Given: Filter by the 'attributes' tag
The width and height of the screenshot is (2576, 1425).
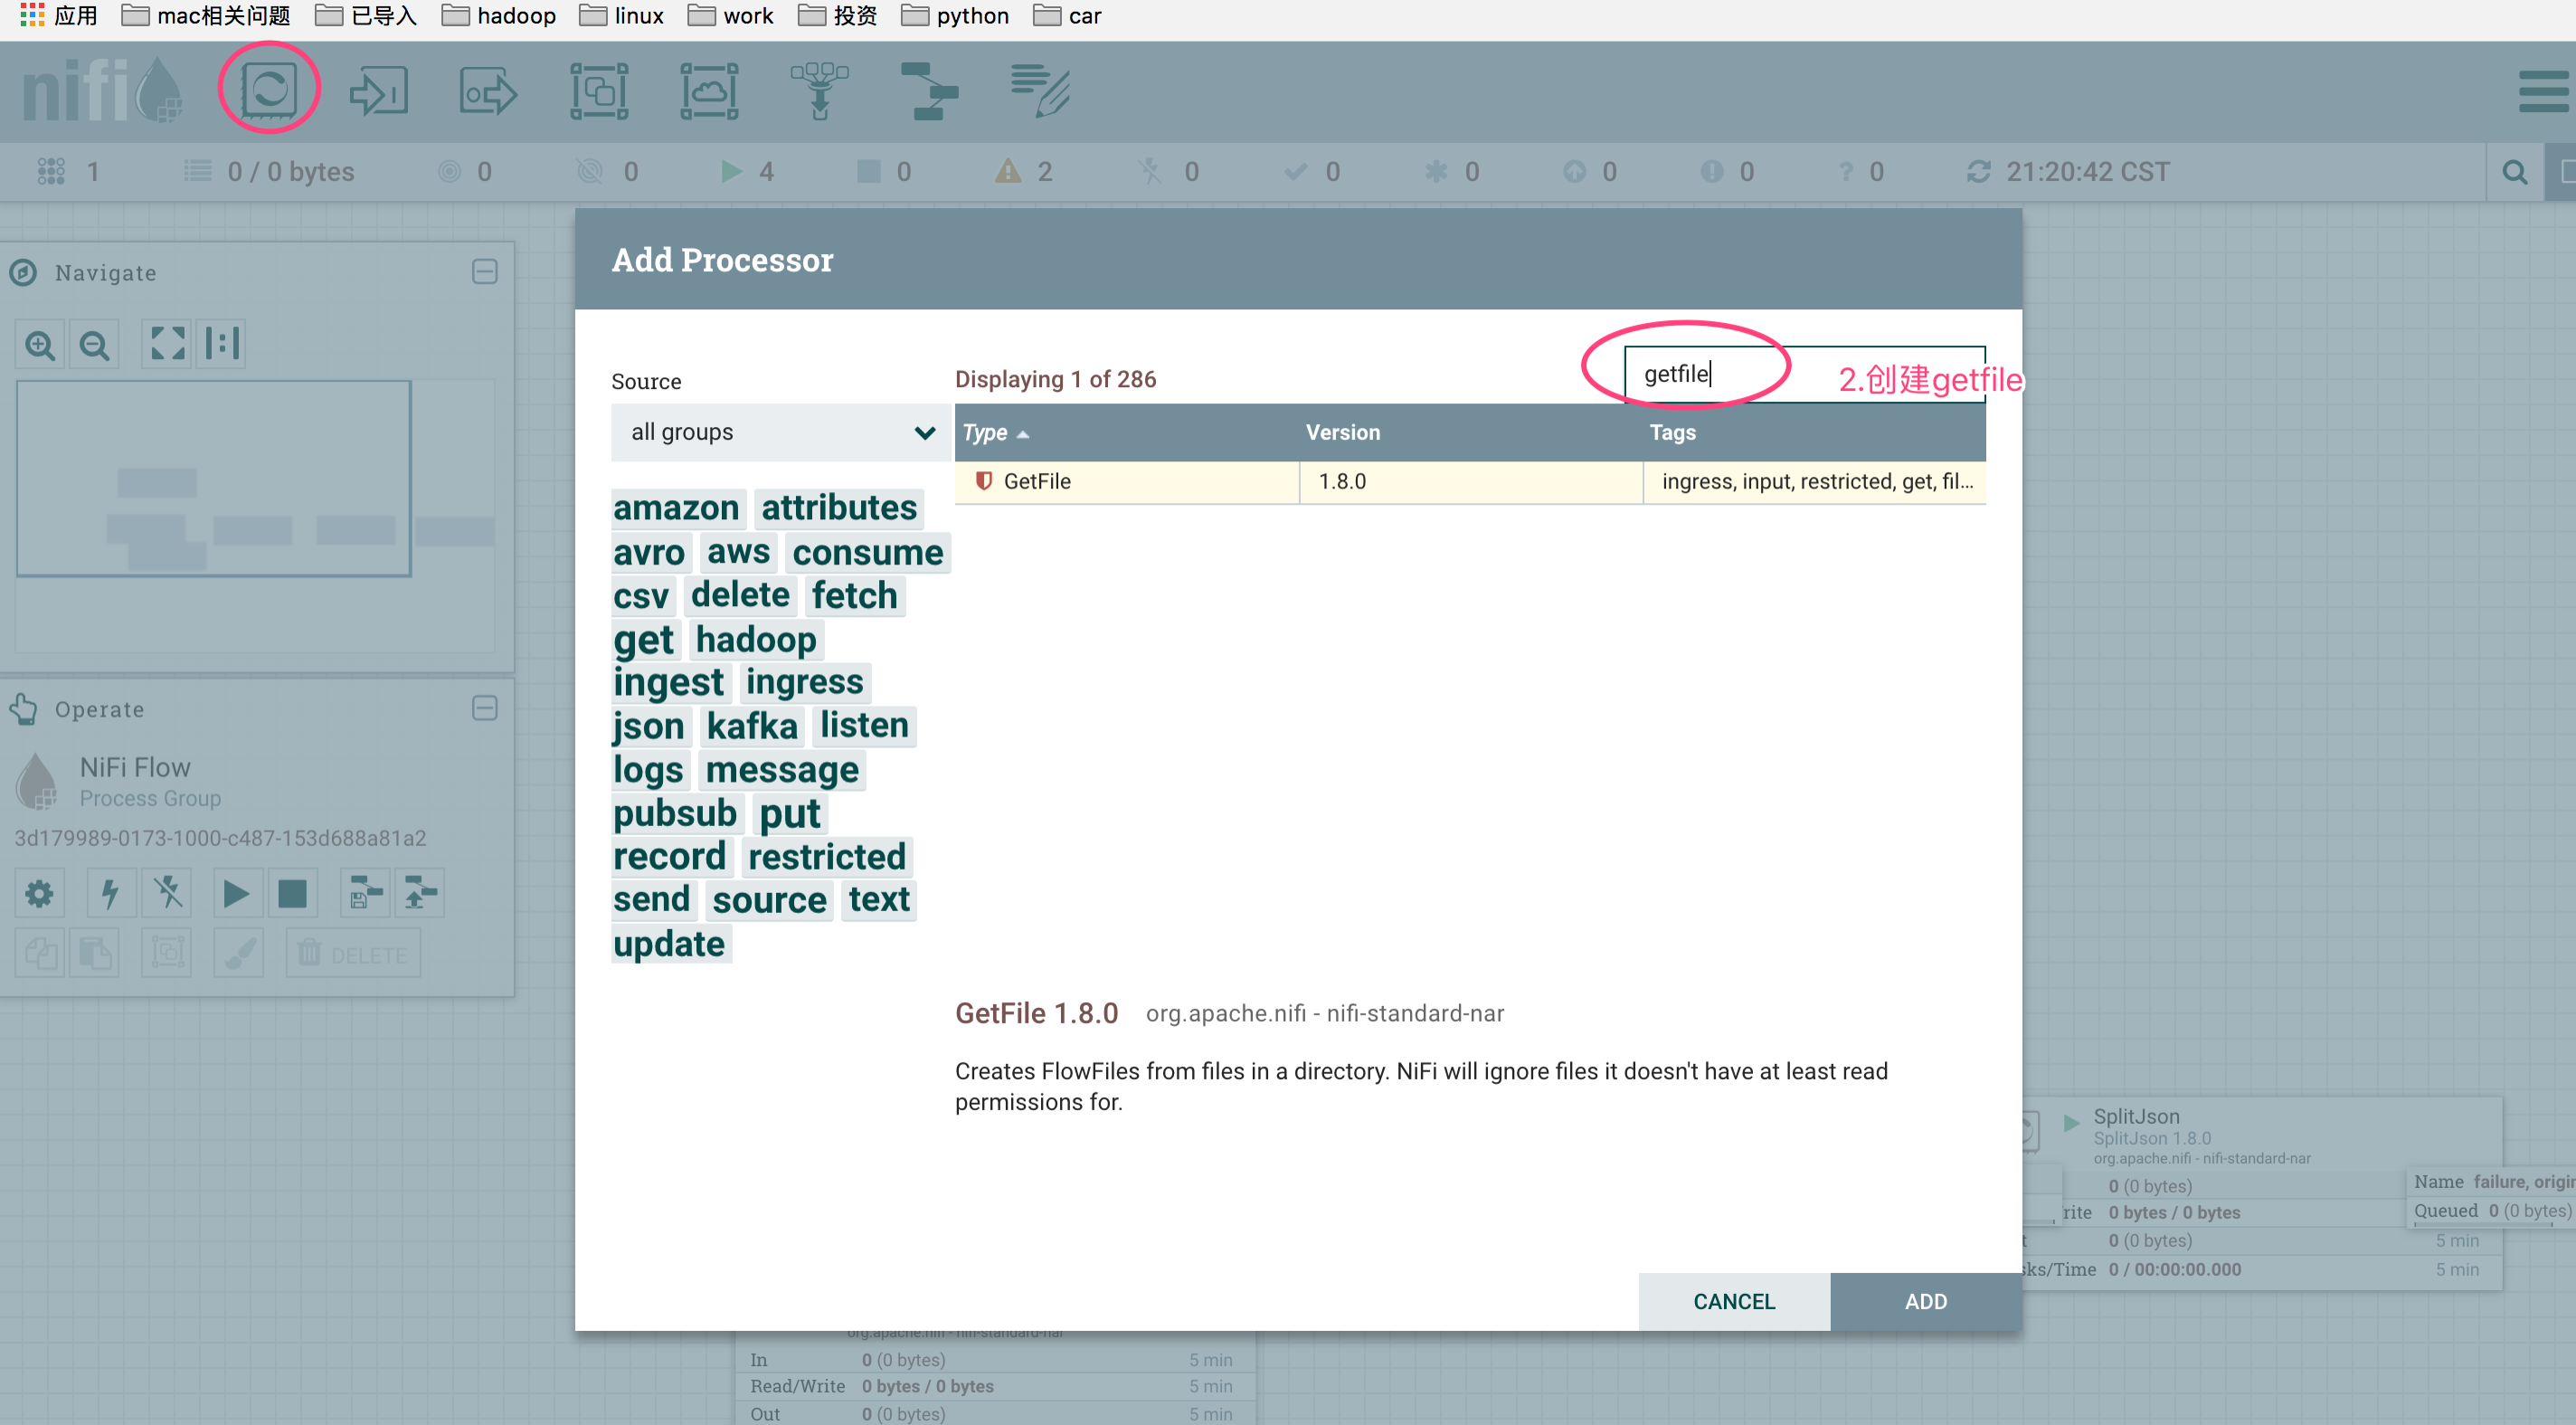Looking at the screenshot, I should click(x=839, y=508).
